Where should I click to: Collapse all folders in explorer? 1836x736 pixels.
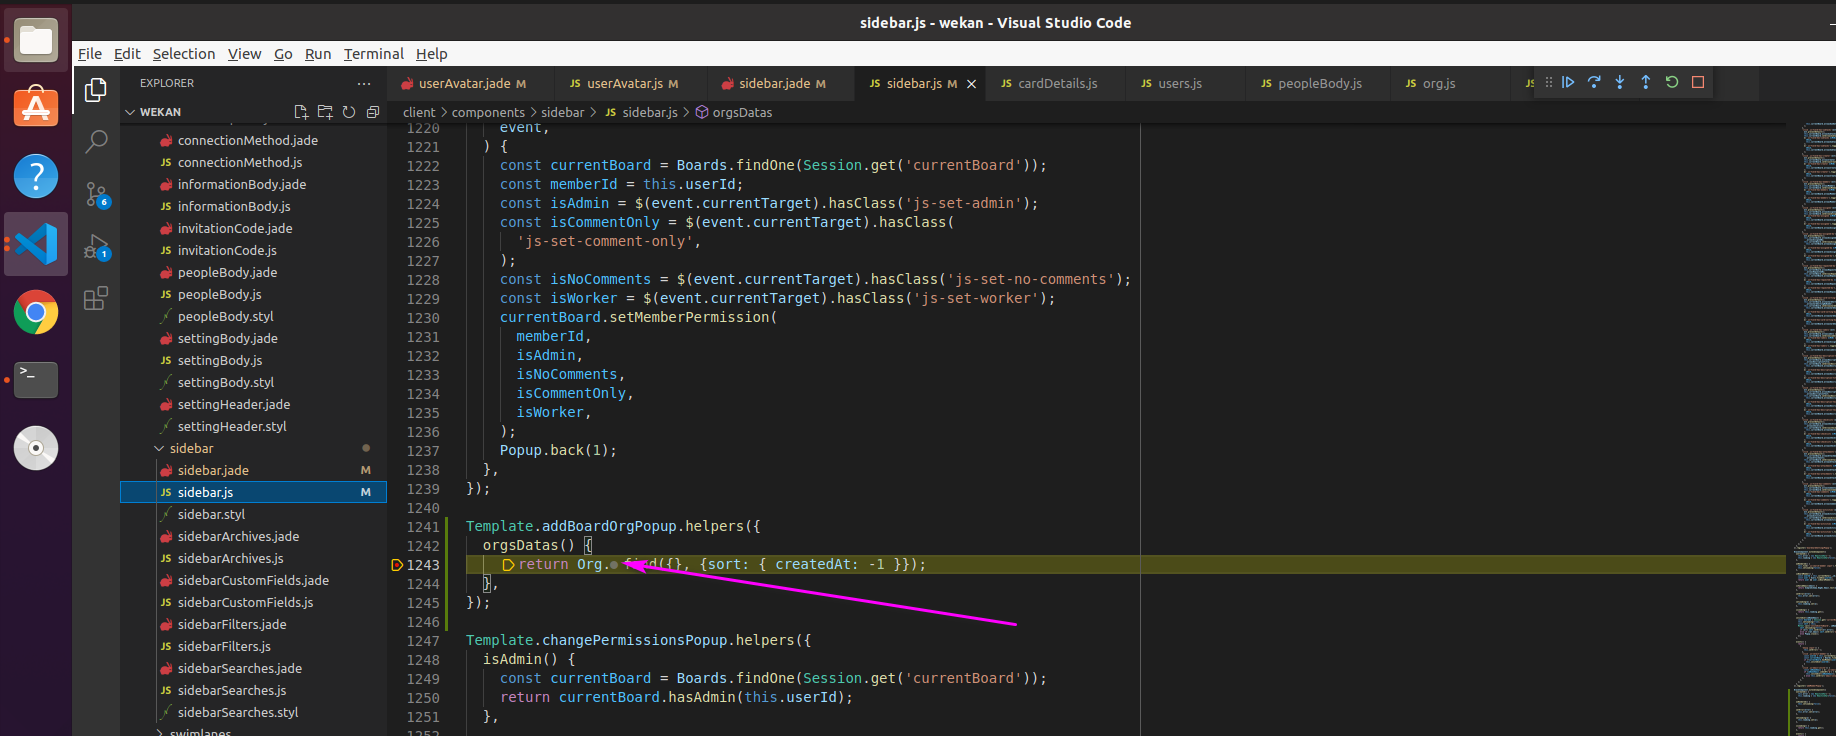tap(373, 112)
